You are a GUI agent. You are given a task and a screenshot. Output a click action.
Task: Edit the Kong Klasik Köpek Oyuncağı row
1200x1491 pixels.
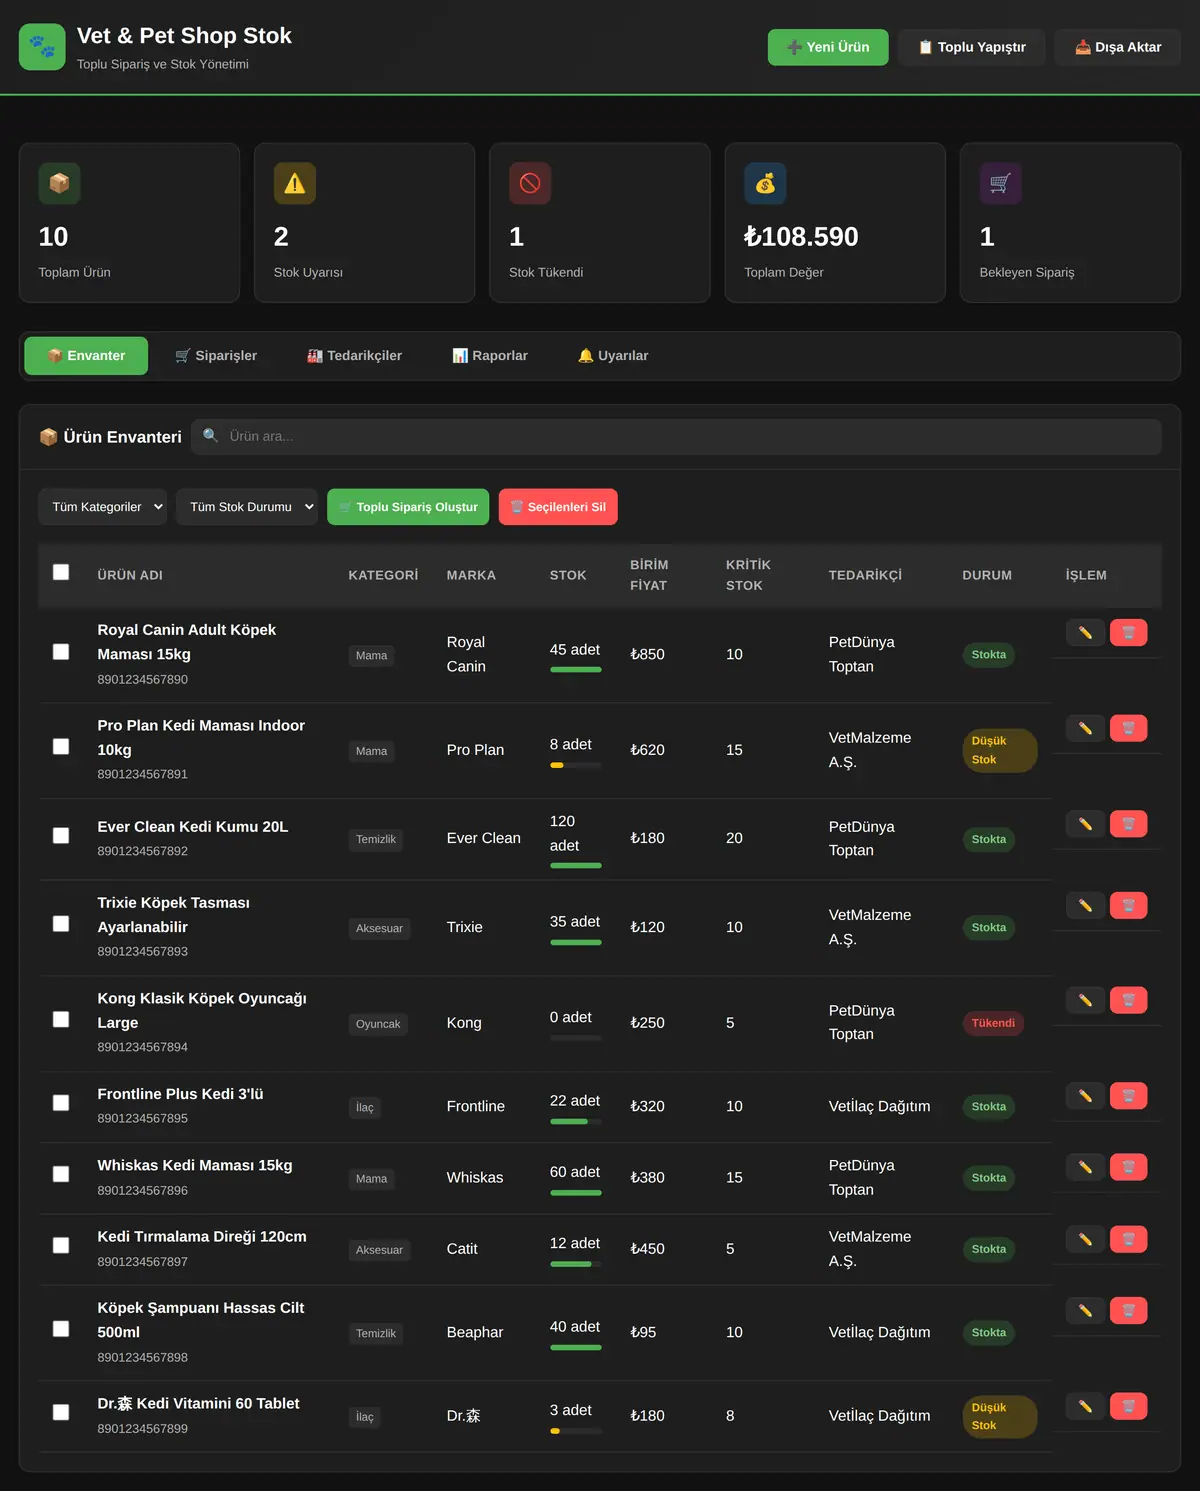point(1085,1000)
